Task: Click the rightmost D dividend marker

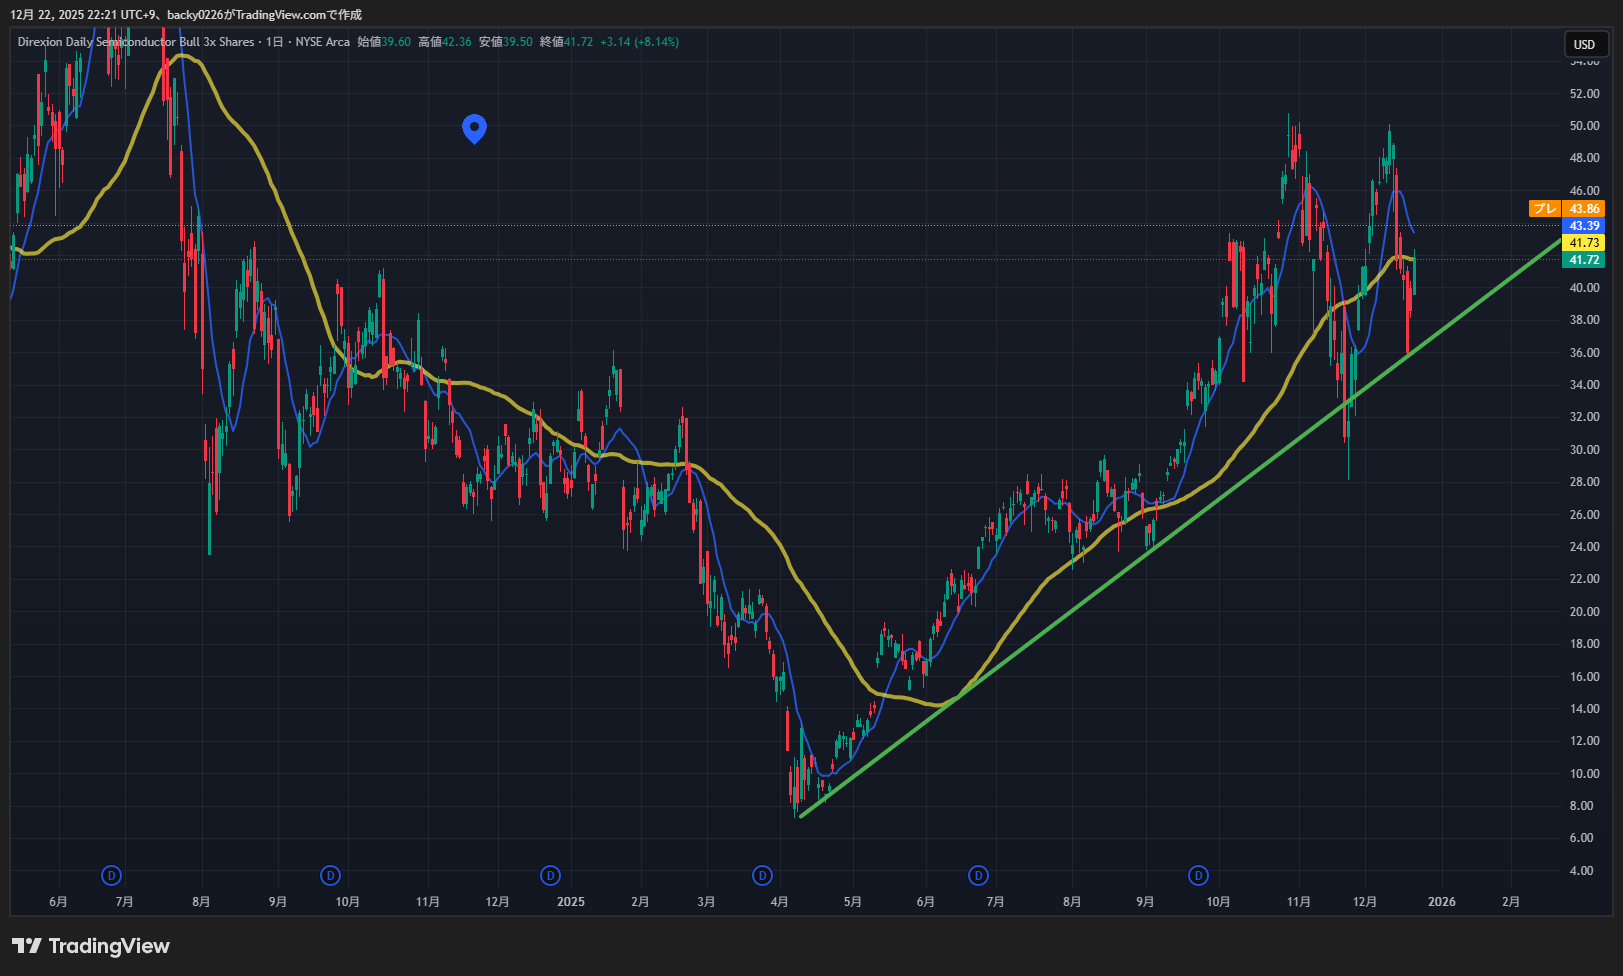Action: pyautogui.click(x=1198, y=876)
